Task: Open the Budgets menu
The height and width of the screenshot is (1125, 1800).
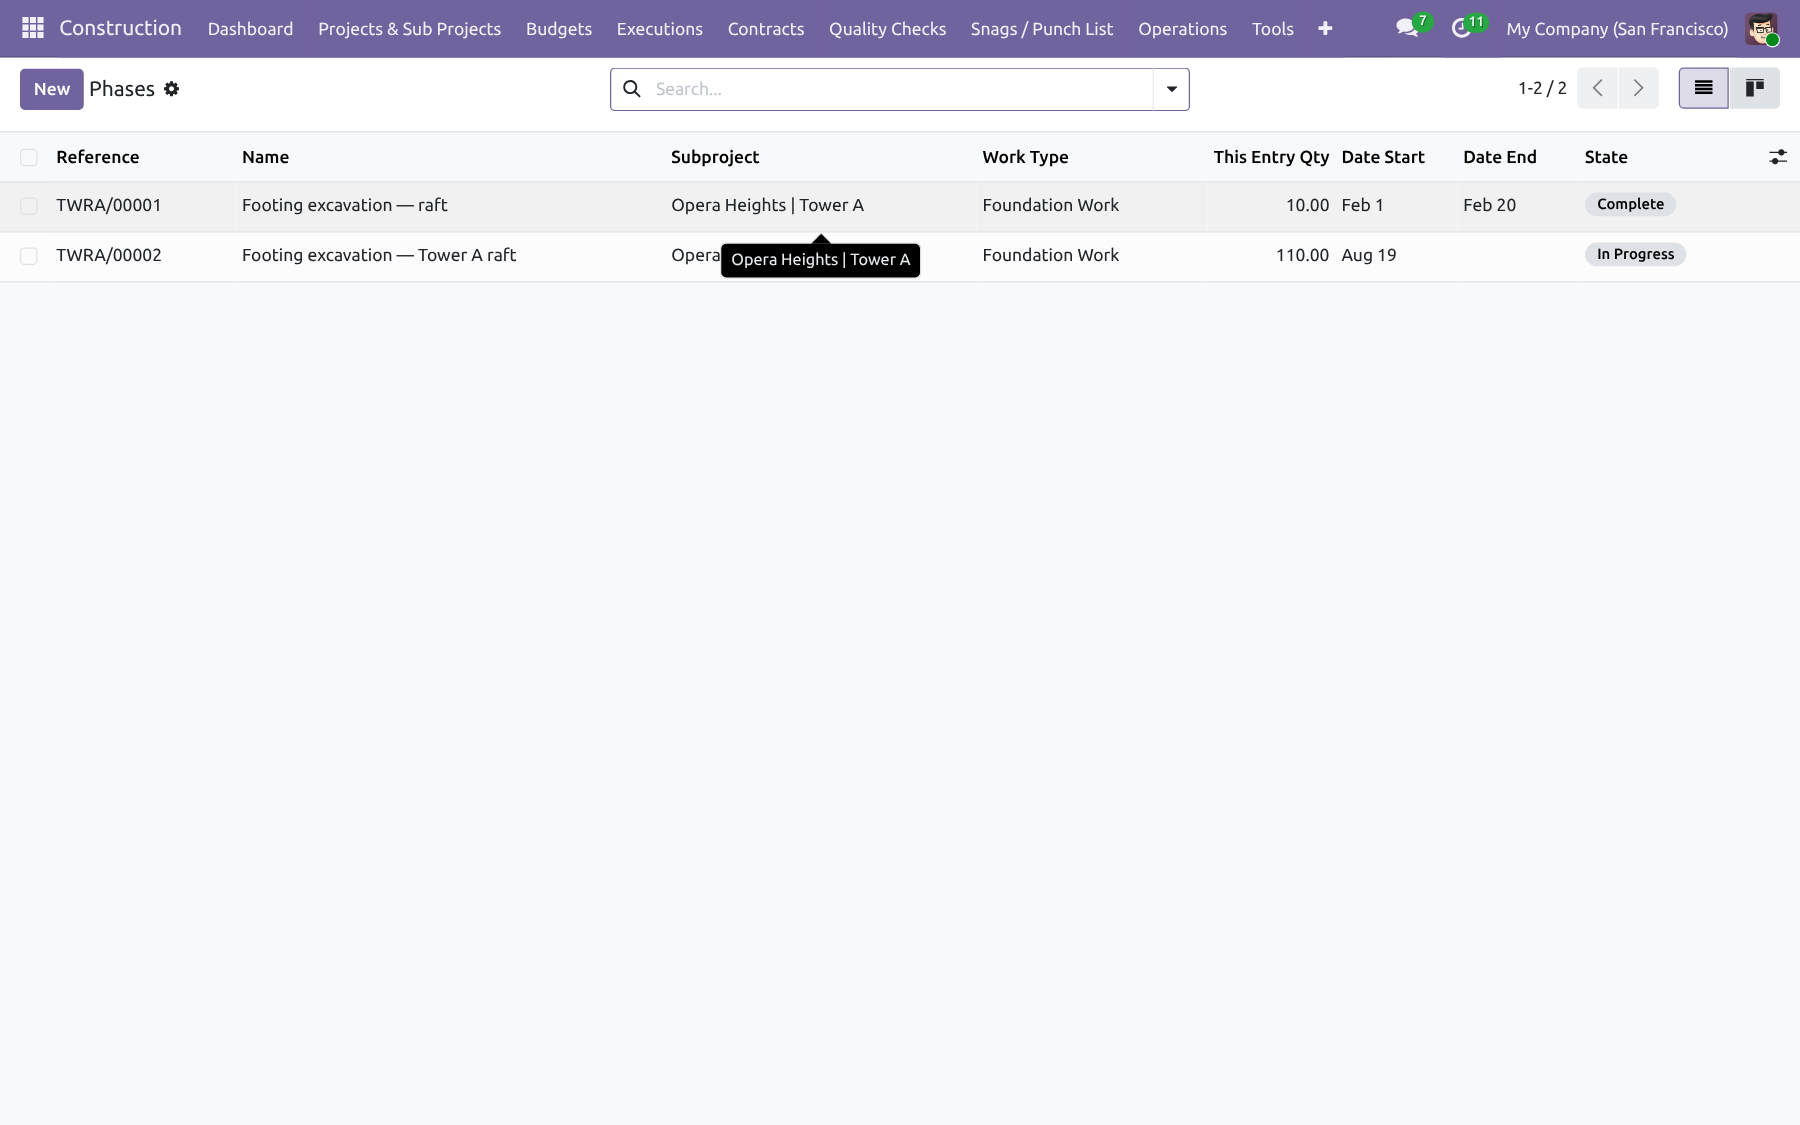Action: pyautogui.click(x=559, y=29)
